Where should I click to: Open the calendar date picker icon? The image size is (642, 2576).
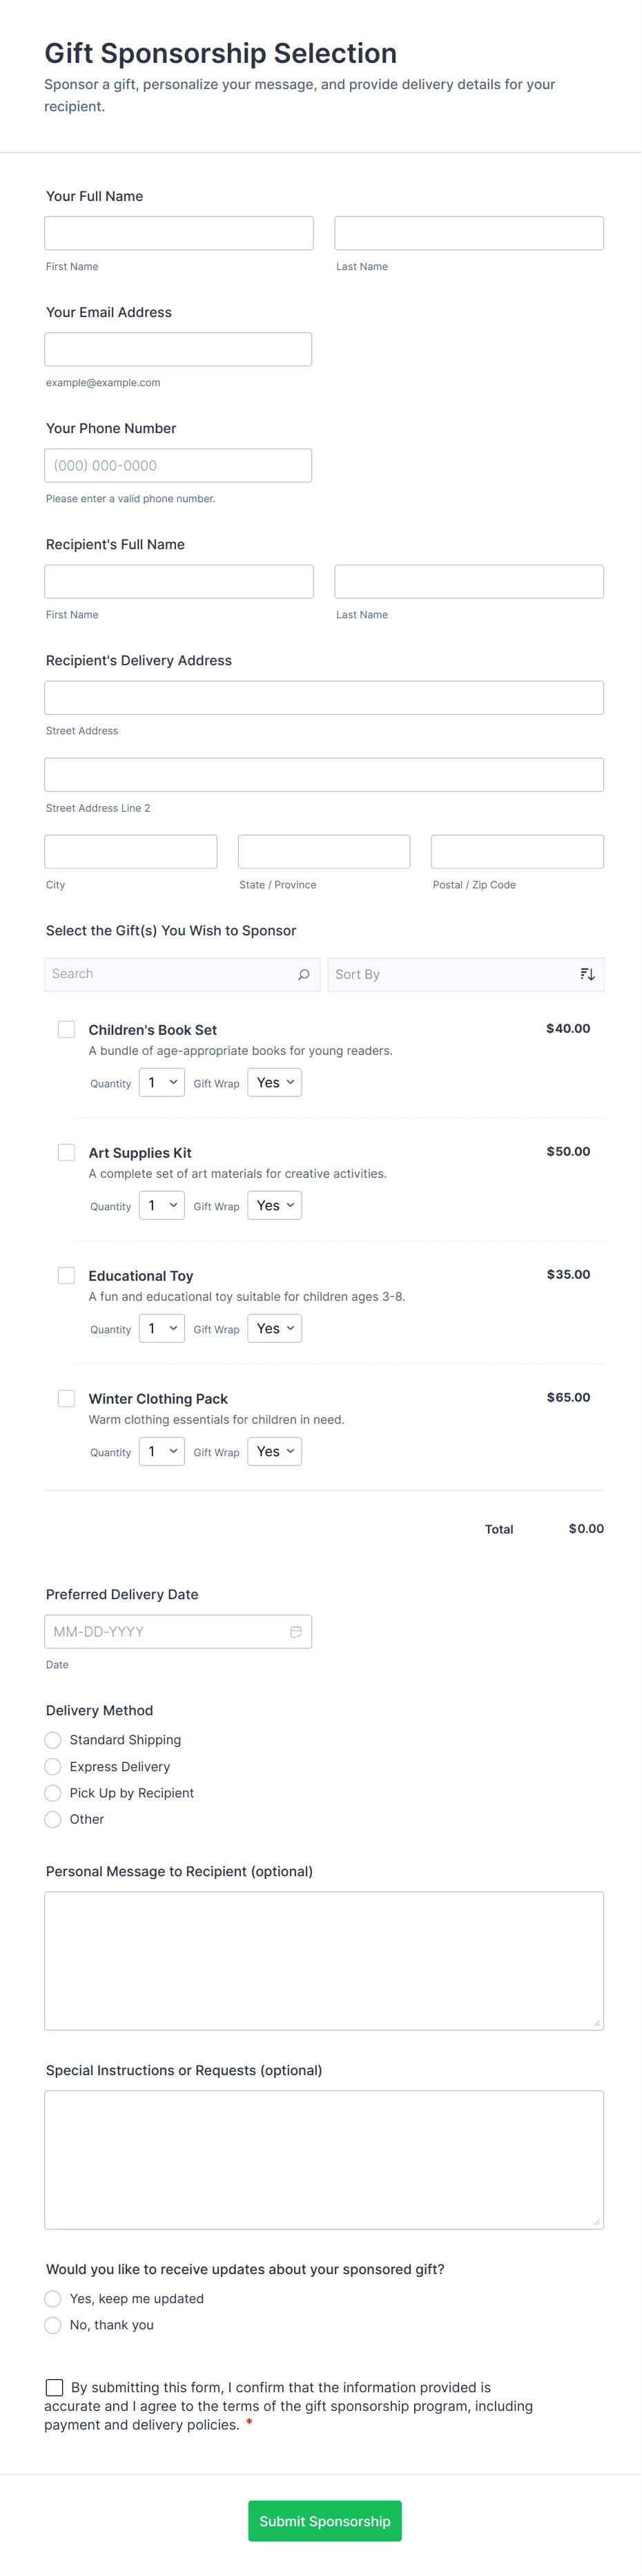coord(296,1631)
